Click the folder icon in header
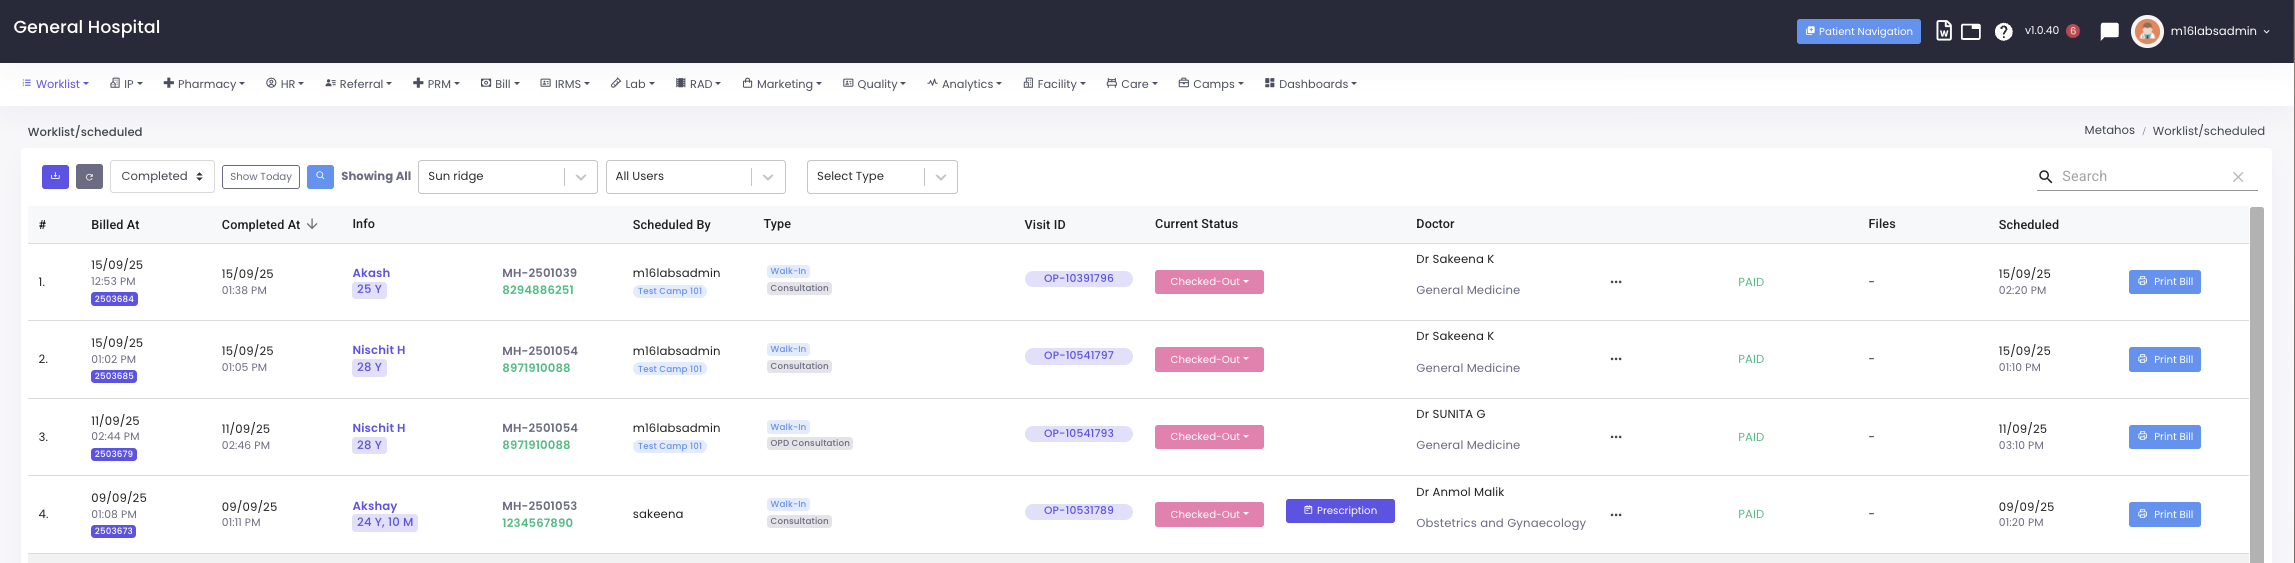The height and width of the screenshot is (563, 2295). coord(1970,32)
